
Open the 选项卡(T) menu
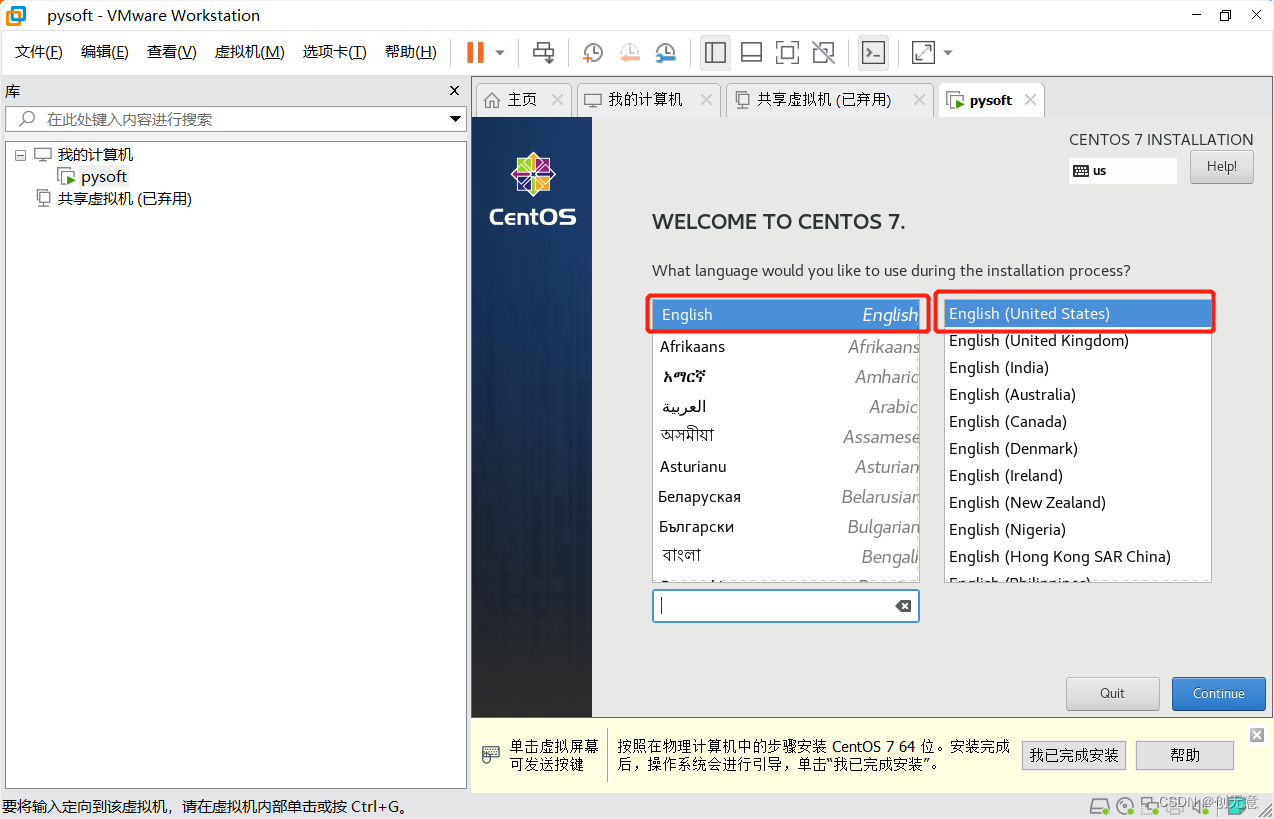[335, 52]
